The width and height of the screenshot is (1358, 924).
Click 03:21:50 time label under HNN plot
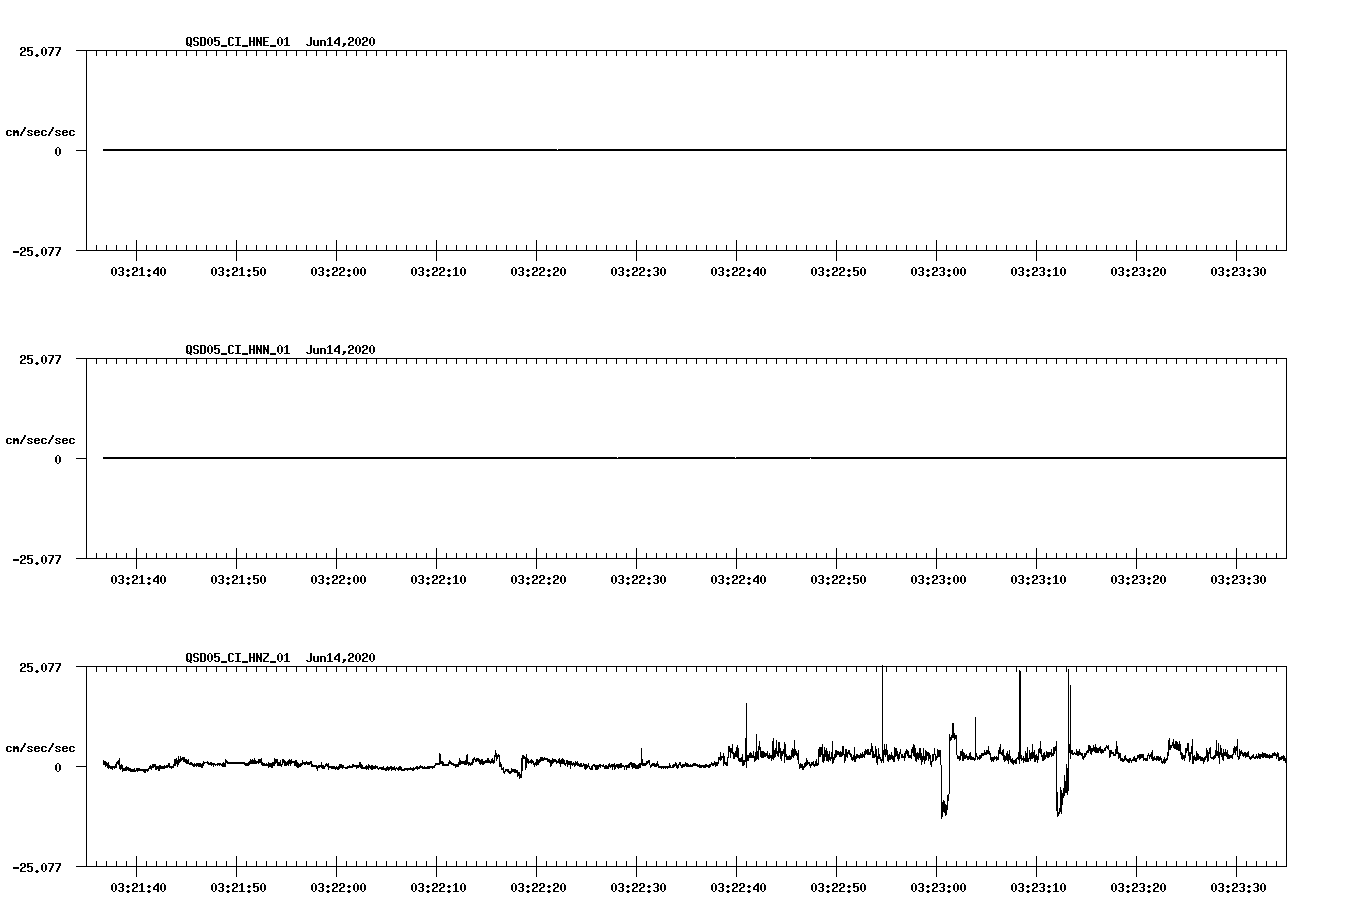238,580
